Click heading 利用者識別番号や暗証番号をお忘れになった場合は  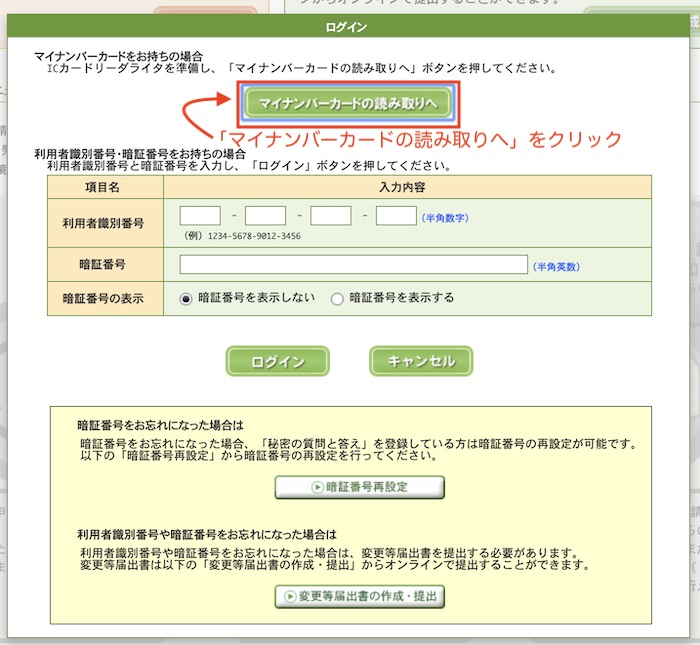coord(207,534)
